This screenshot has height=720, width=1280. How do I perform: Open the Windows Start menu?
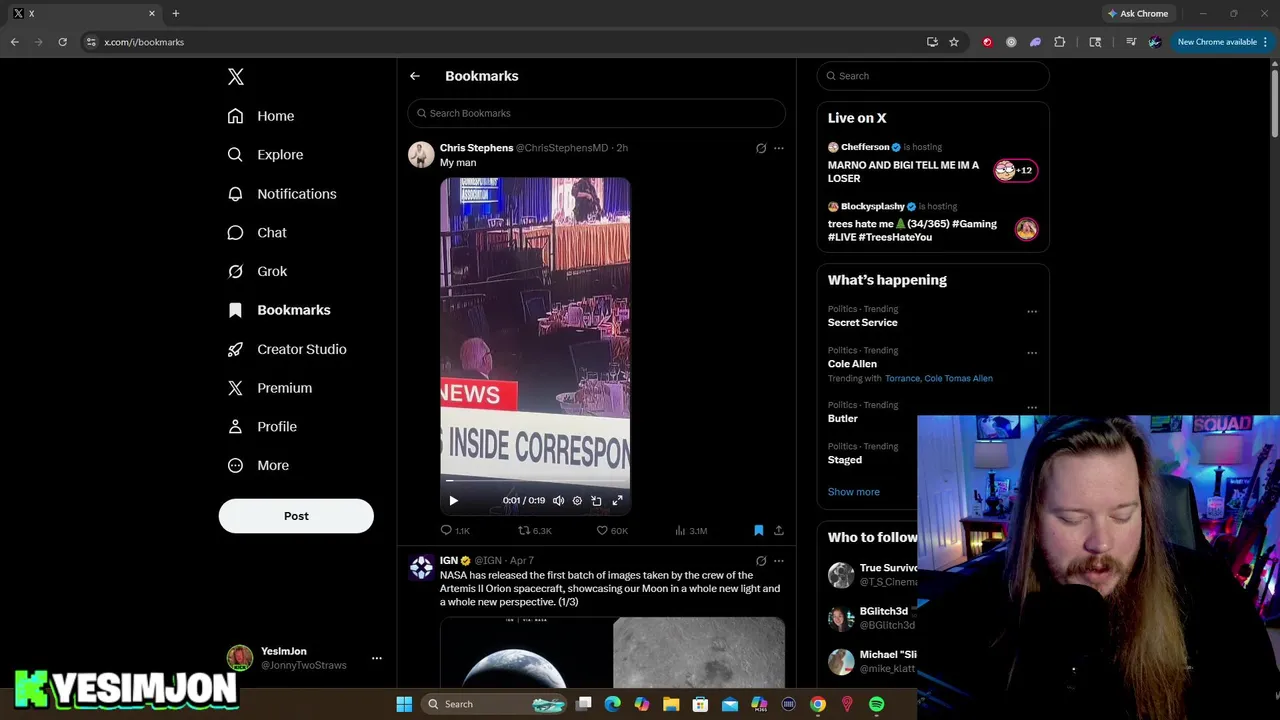pos(404,704)
